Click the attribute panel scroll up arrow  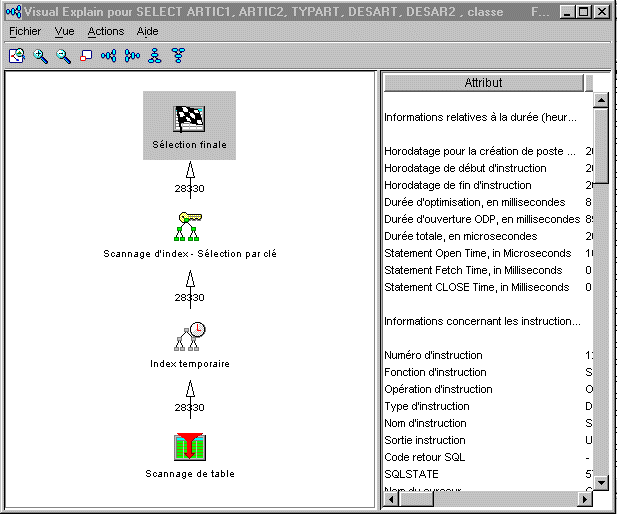point(601,100)
